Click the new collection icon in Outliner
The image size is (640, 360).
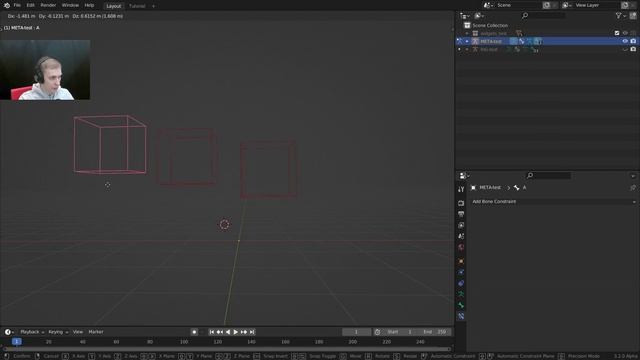tap(633, 16)
